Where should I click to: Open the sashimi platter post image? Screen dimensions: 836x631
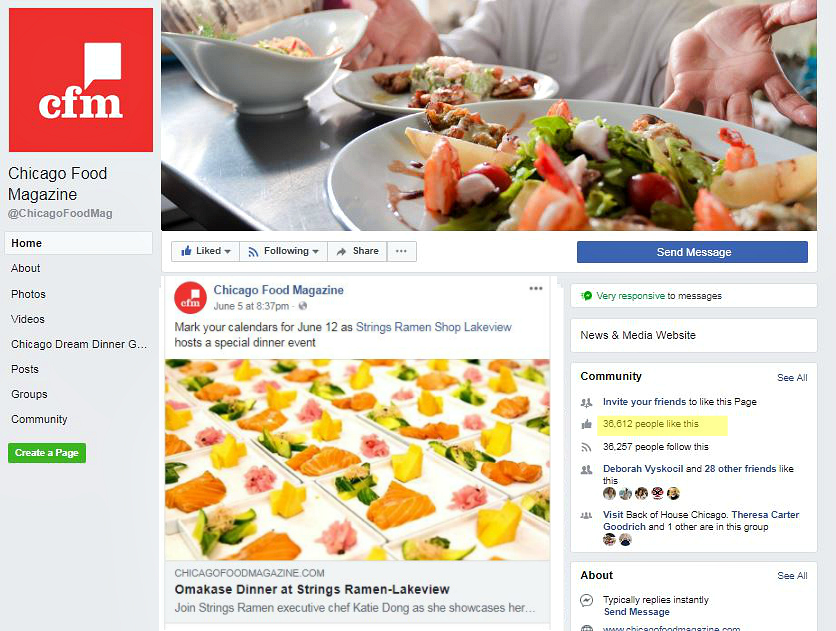(x=357, y=460)
